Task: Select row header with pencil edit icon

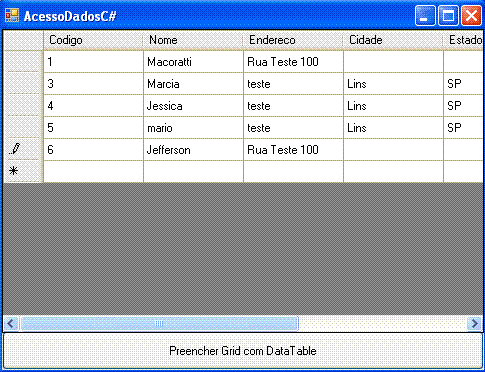Action: (23, 149)
